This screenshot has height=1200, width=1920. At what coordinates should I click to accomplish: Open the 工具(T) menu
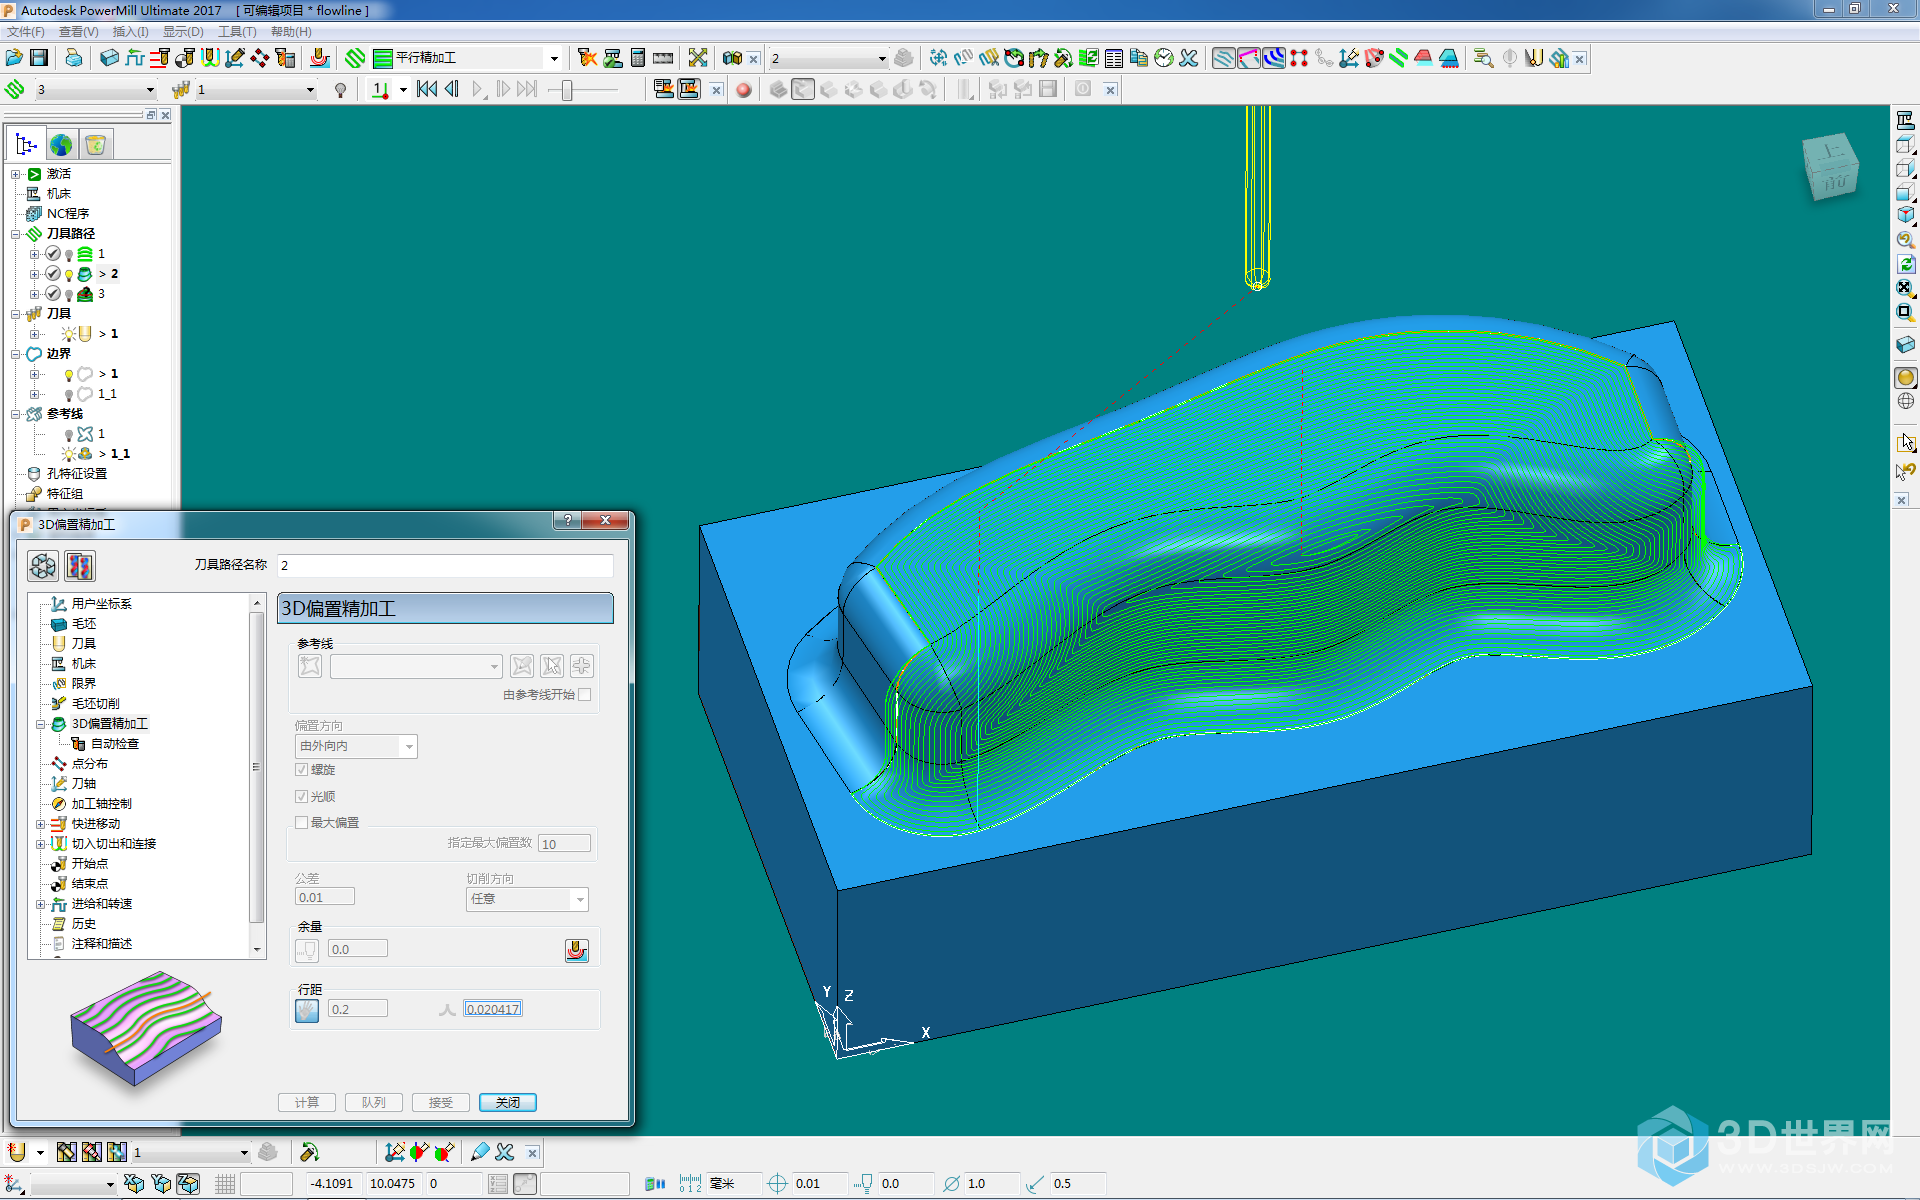237,32
